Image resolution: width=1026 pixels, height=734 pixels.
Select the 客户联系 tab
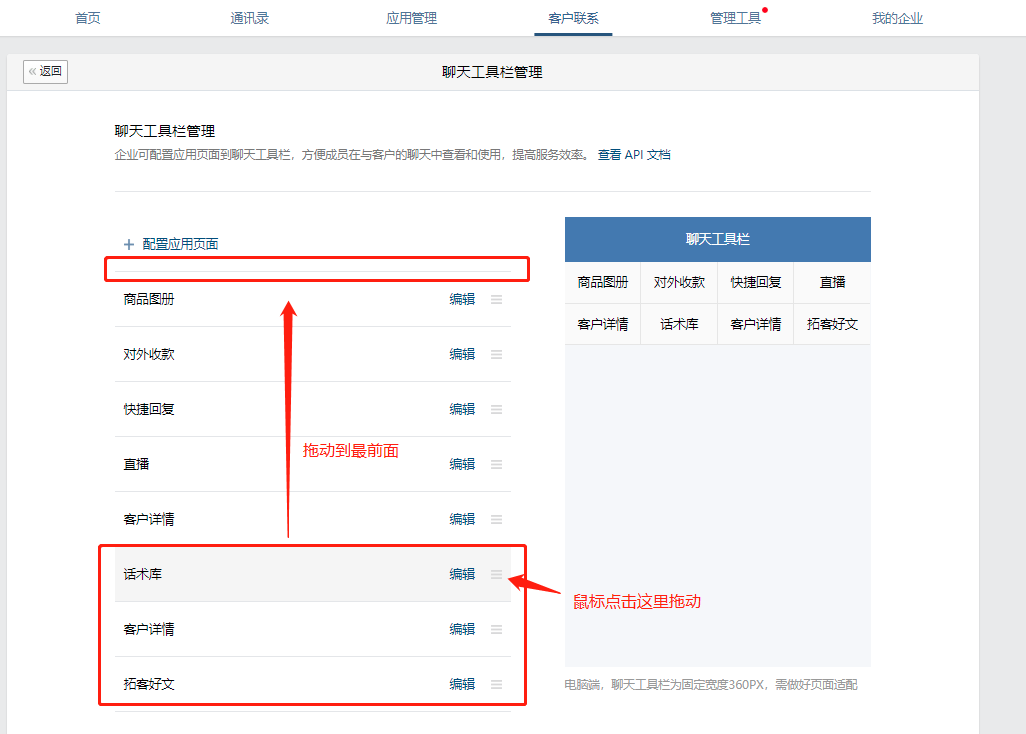pos(573,18)
